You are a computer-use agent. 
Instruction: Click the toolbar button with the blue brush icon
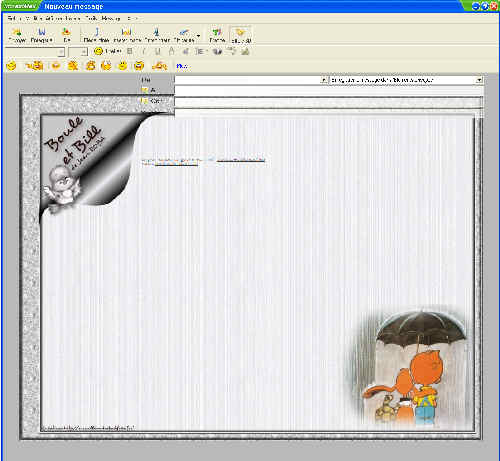(184, 35)
